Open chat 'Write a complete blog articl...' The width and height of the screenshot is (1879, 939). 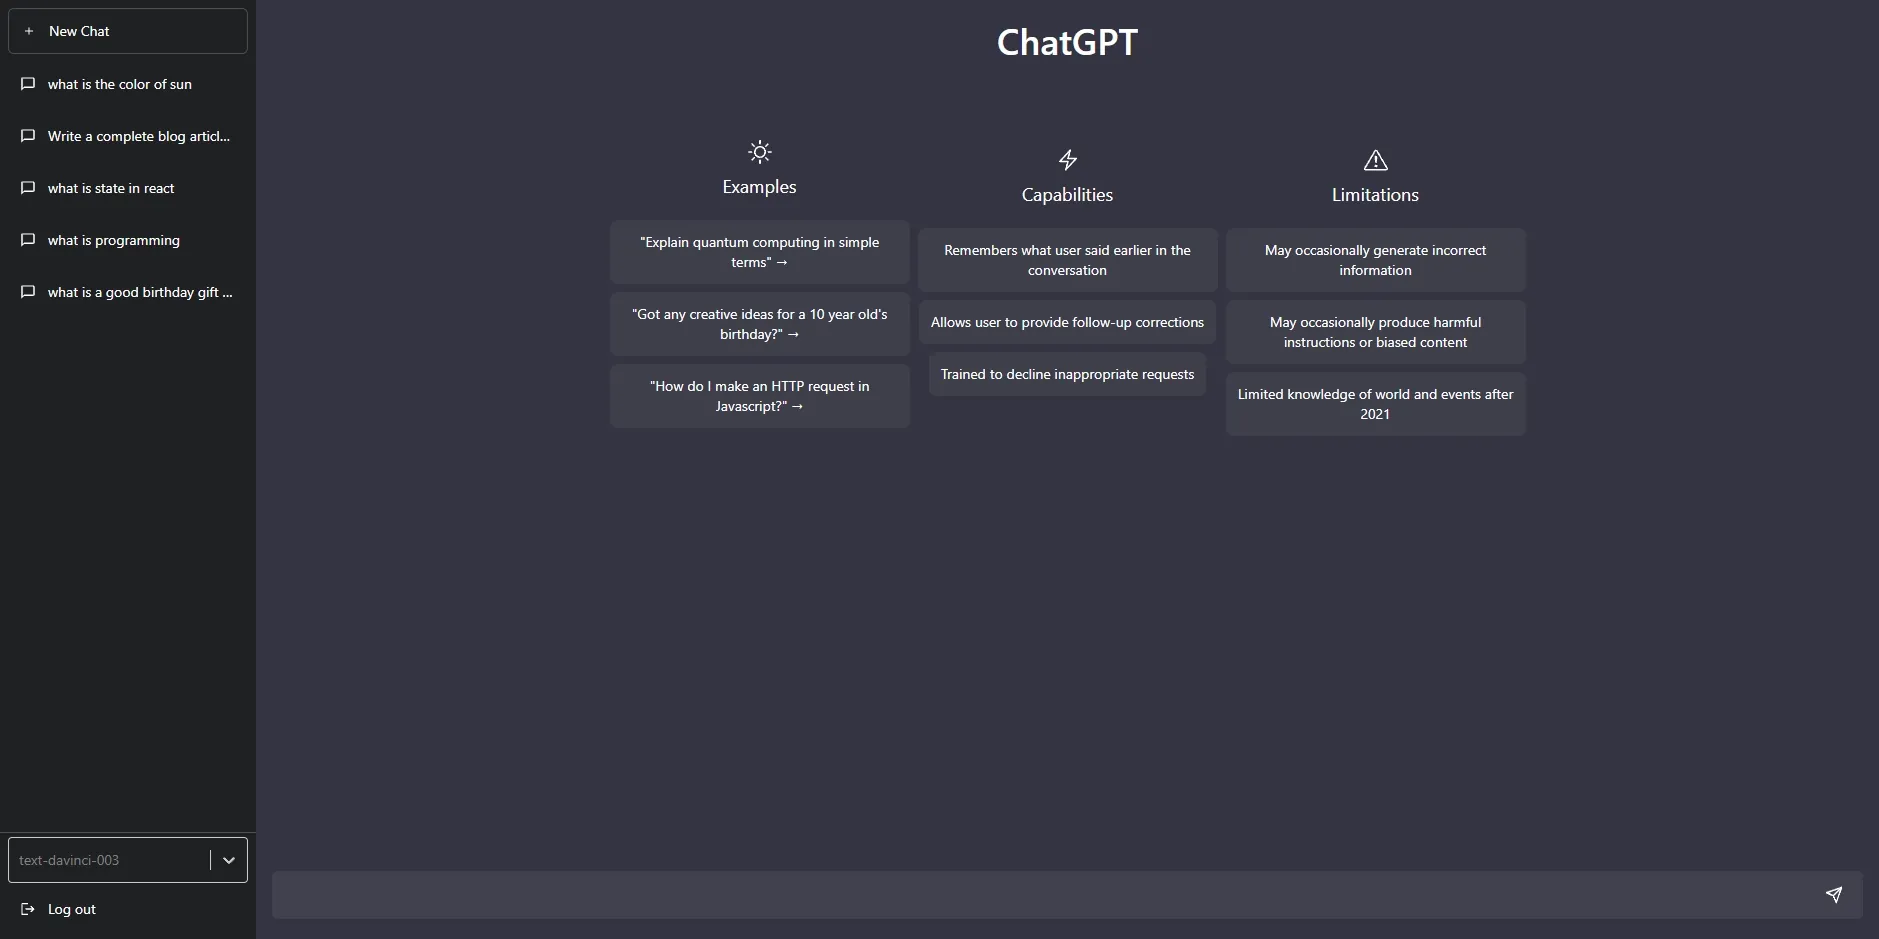click(128, 136)
